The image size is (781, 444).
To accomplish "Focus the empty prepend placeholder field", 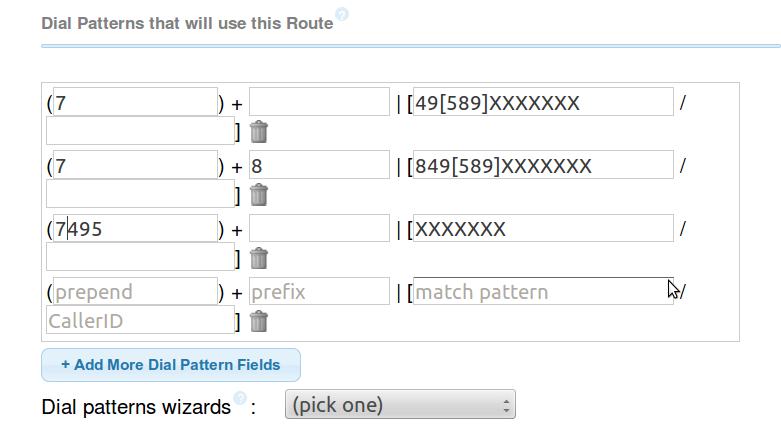I will click(135, 291).
